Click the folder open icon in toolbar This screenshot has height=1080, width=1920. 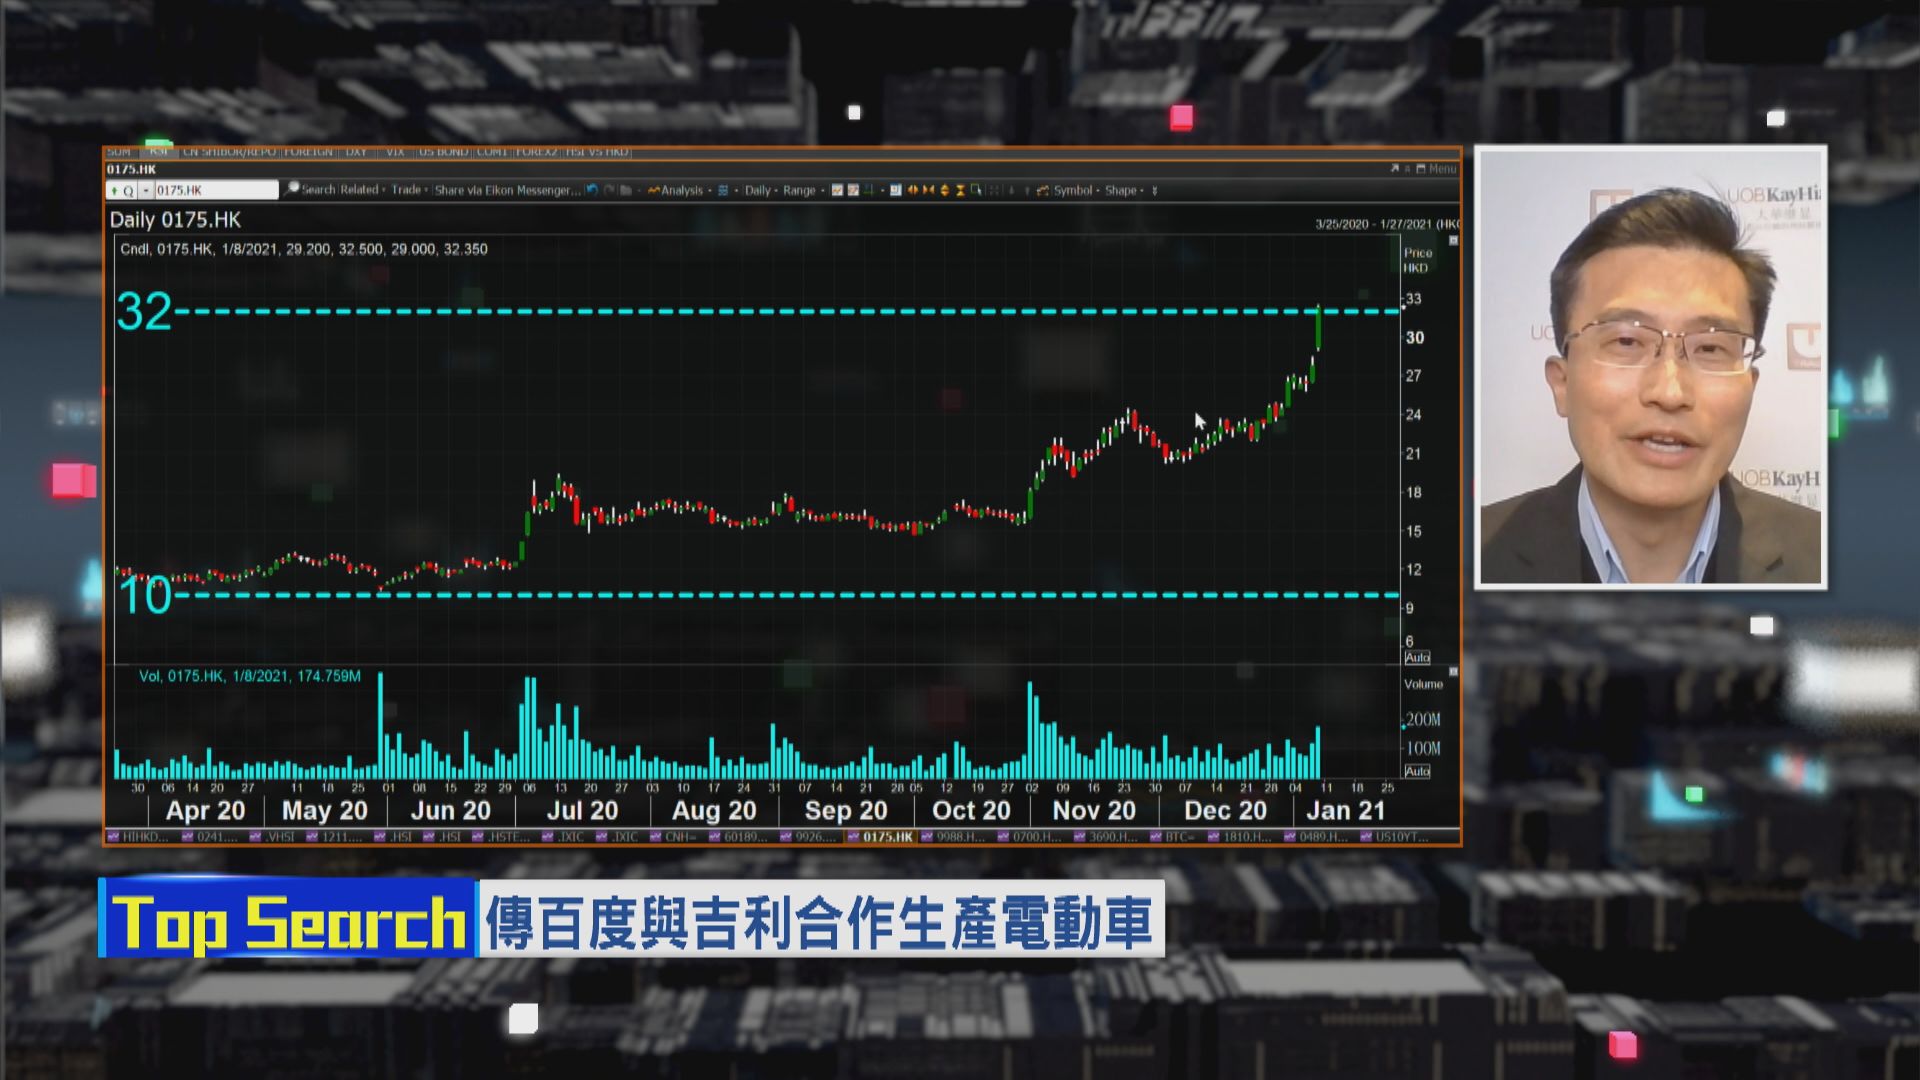coord(626,190)
